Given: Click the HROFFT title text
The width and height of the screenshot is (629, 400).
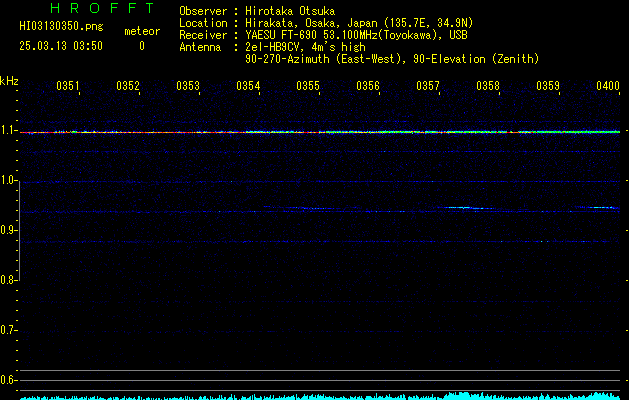Looking at the screenshot, I should pos(102,8).
